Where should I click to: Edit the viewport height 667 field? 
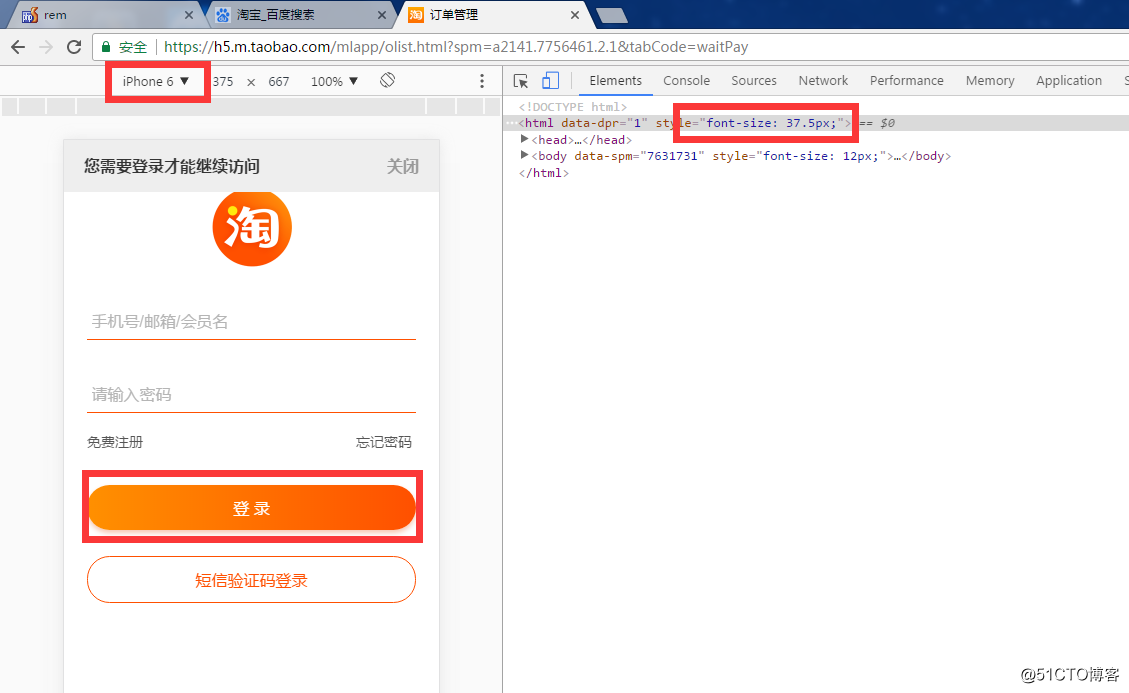point(279,81)
